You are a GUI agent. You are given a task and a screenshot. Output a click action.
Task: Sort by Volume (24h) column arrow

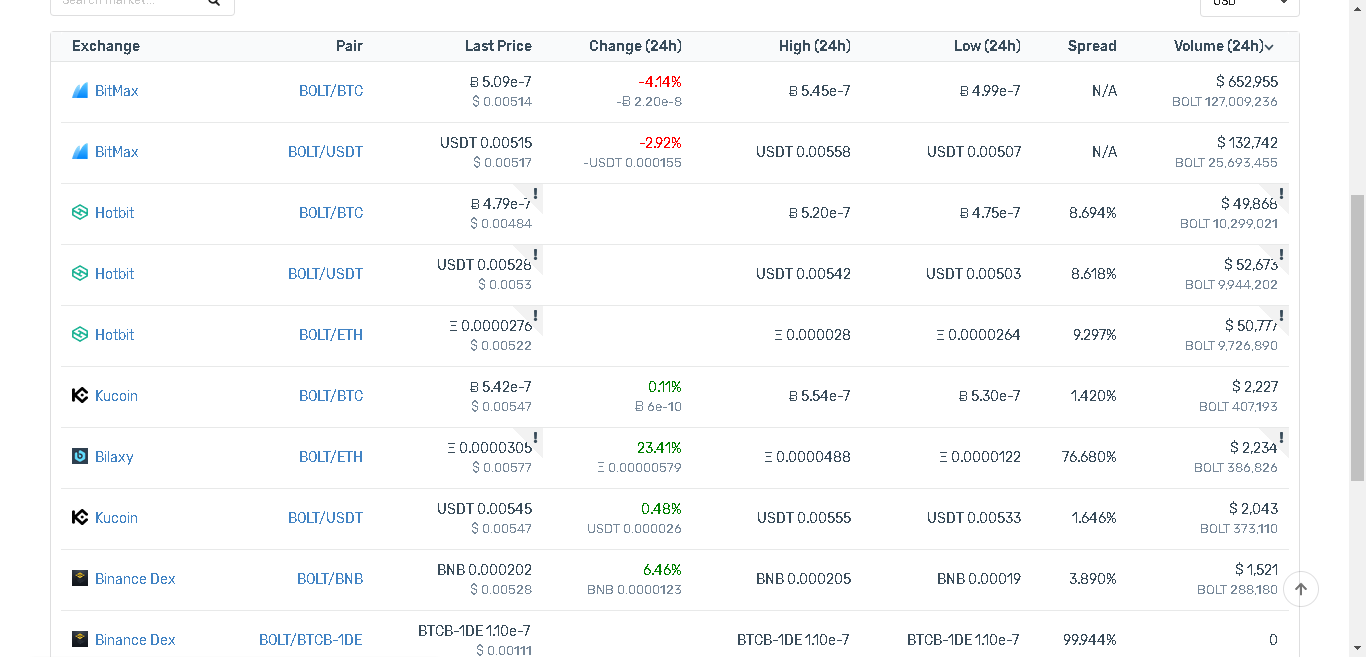(x=1269, y=47)
